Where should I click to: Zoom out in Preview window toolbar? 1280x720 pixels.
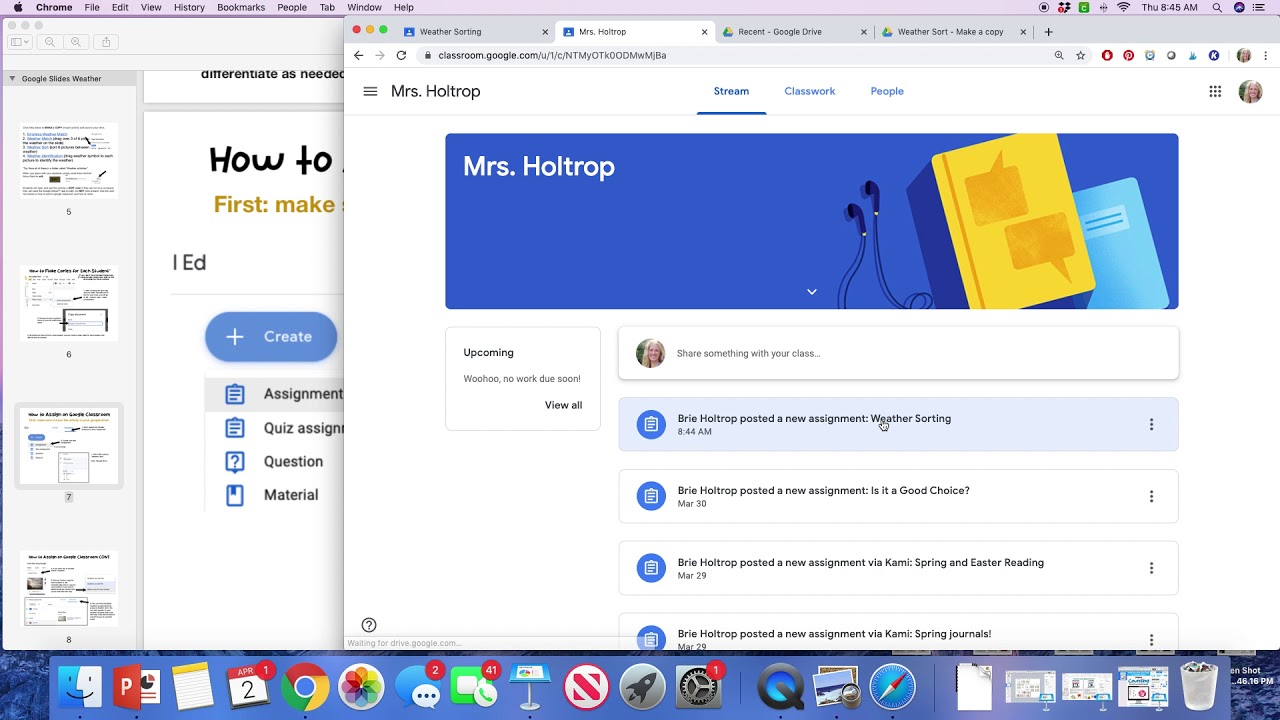50,42
